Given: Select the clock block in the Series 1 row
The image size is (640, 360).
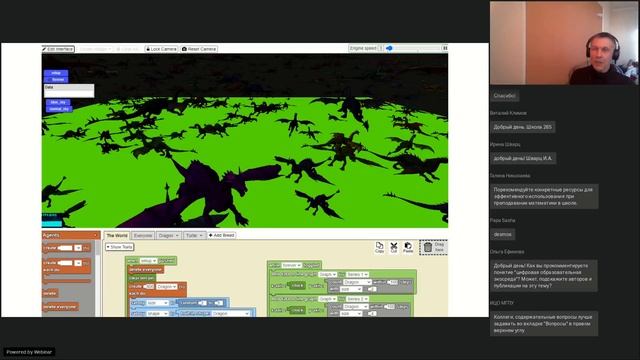Looking at the screenshot, I should pyautogui.click(x=297, y=286).
